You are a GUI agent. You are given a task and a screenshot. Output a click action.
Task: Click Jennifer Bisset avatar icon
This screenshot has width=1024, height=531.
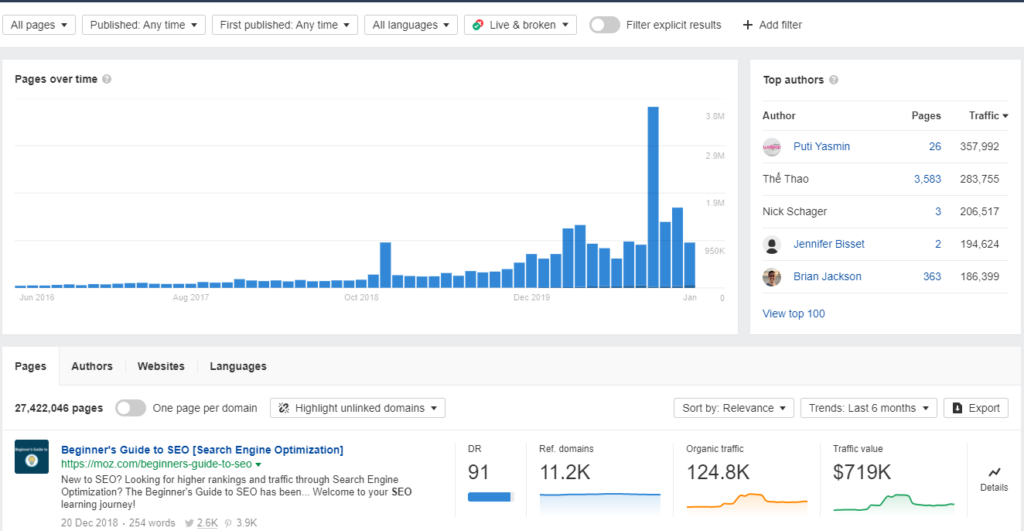point(772,245)
